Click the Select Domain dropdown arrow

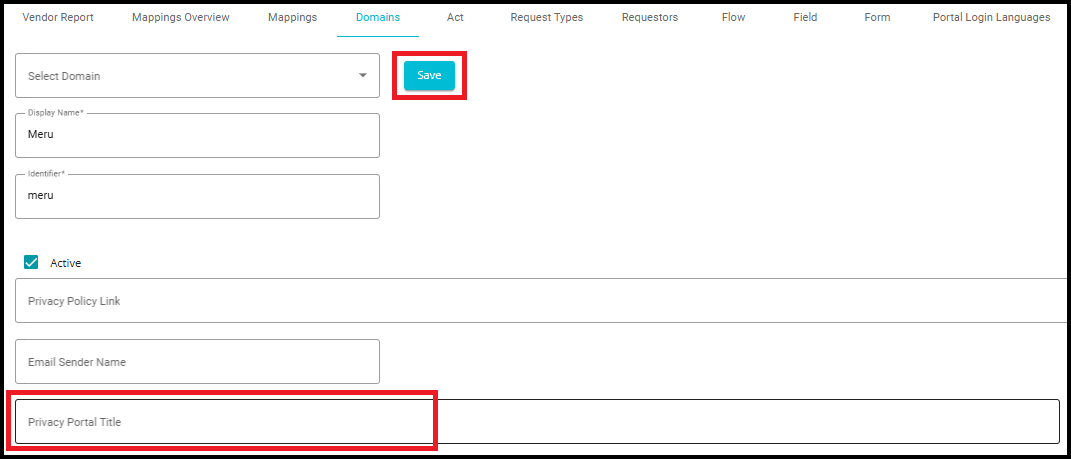(x=362, y=76)
